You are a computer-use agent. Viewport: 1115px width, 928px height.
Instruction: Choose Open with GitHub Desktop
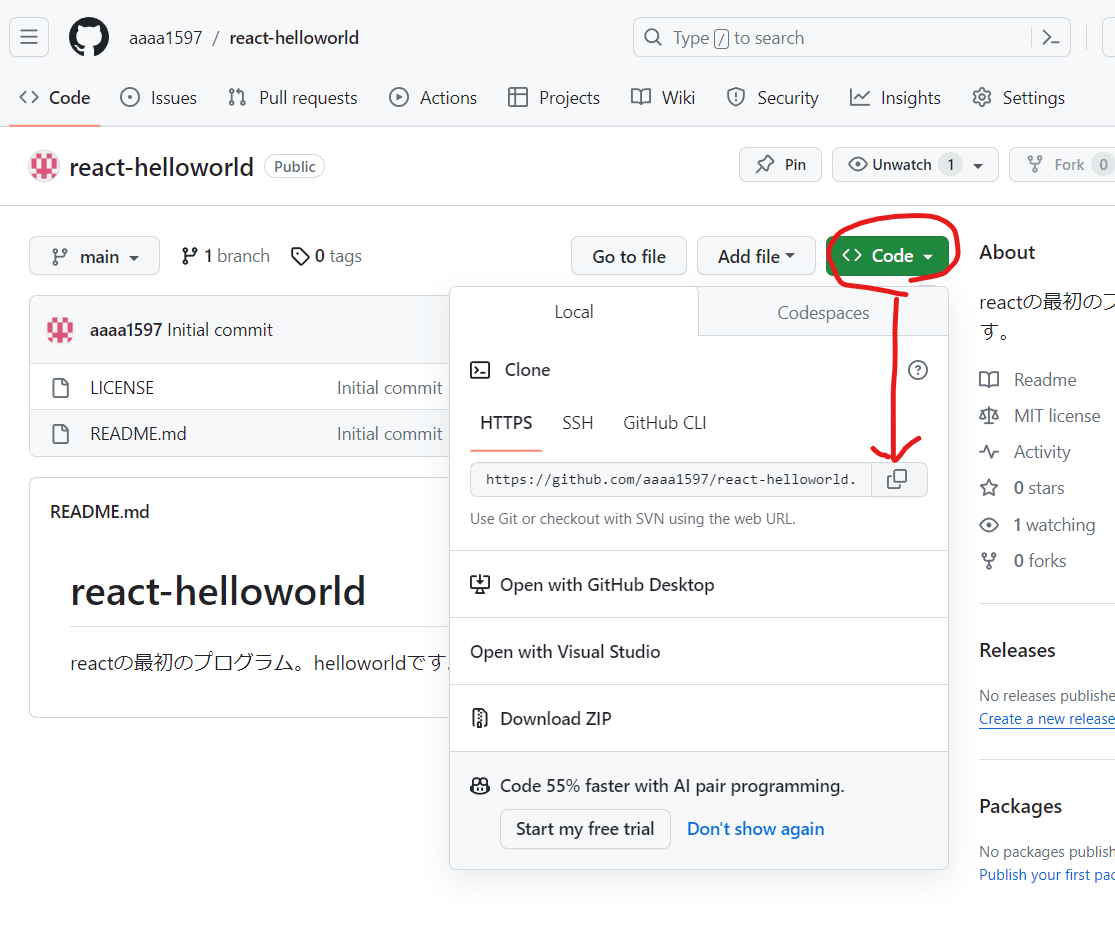(699, 585)
